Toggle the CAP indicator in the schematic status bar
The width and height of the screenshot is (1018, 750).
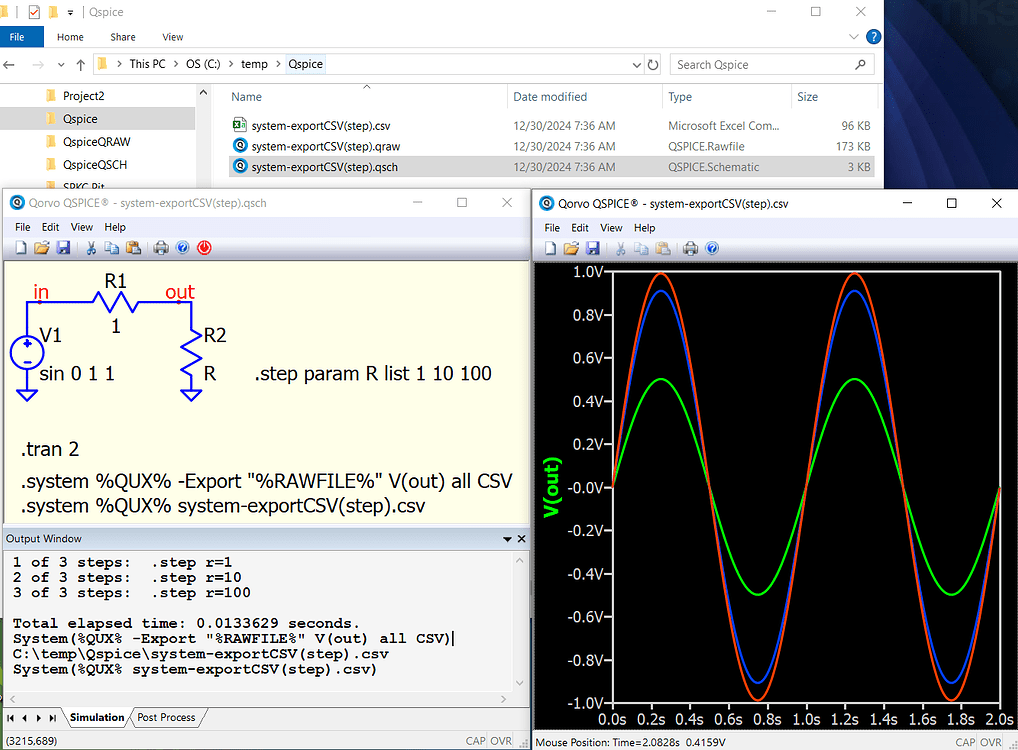click(x=477, y=741)
